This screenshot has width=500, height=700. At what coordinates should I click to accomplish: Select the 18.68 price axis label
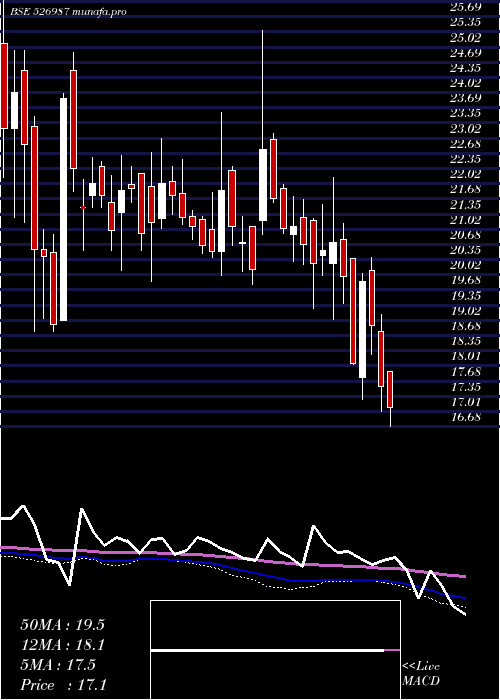coord(465,326)
